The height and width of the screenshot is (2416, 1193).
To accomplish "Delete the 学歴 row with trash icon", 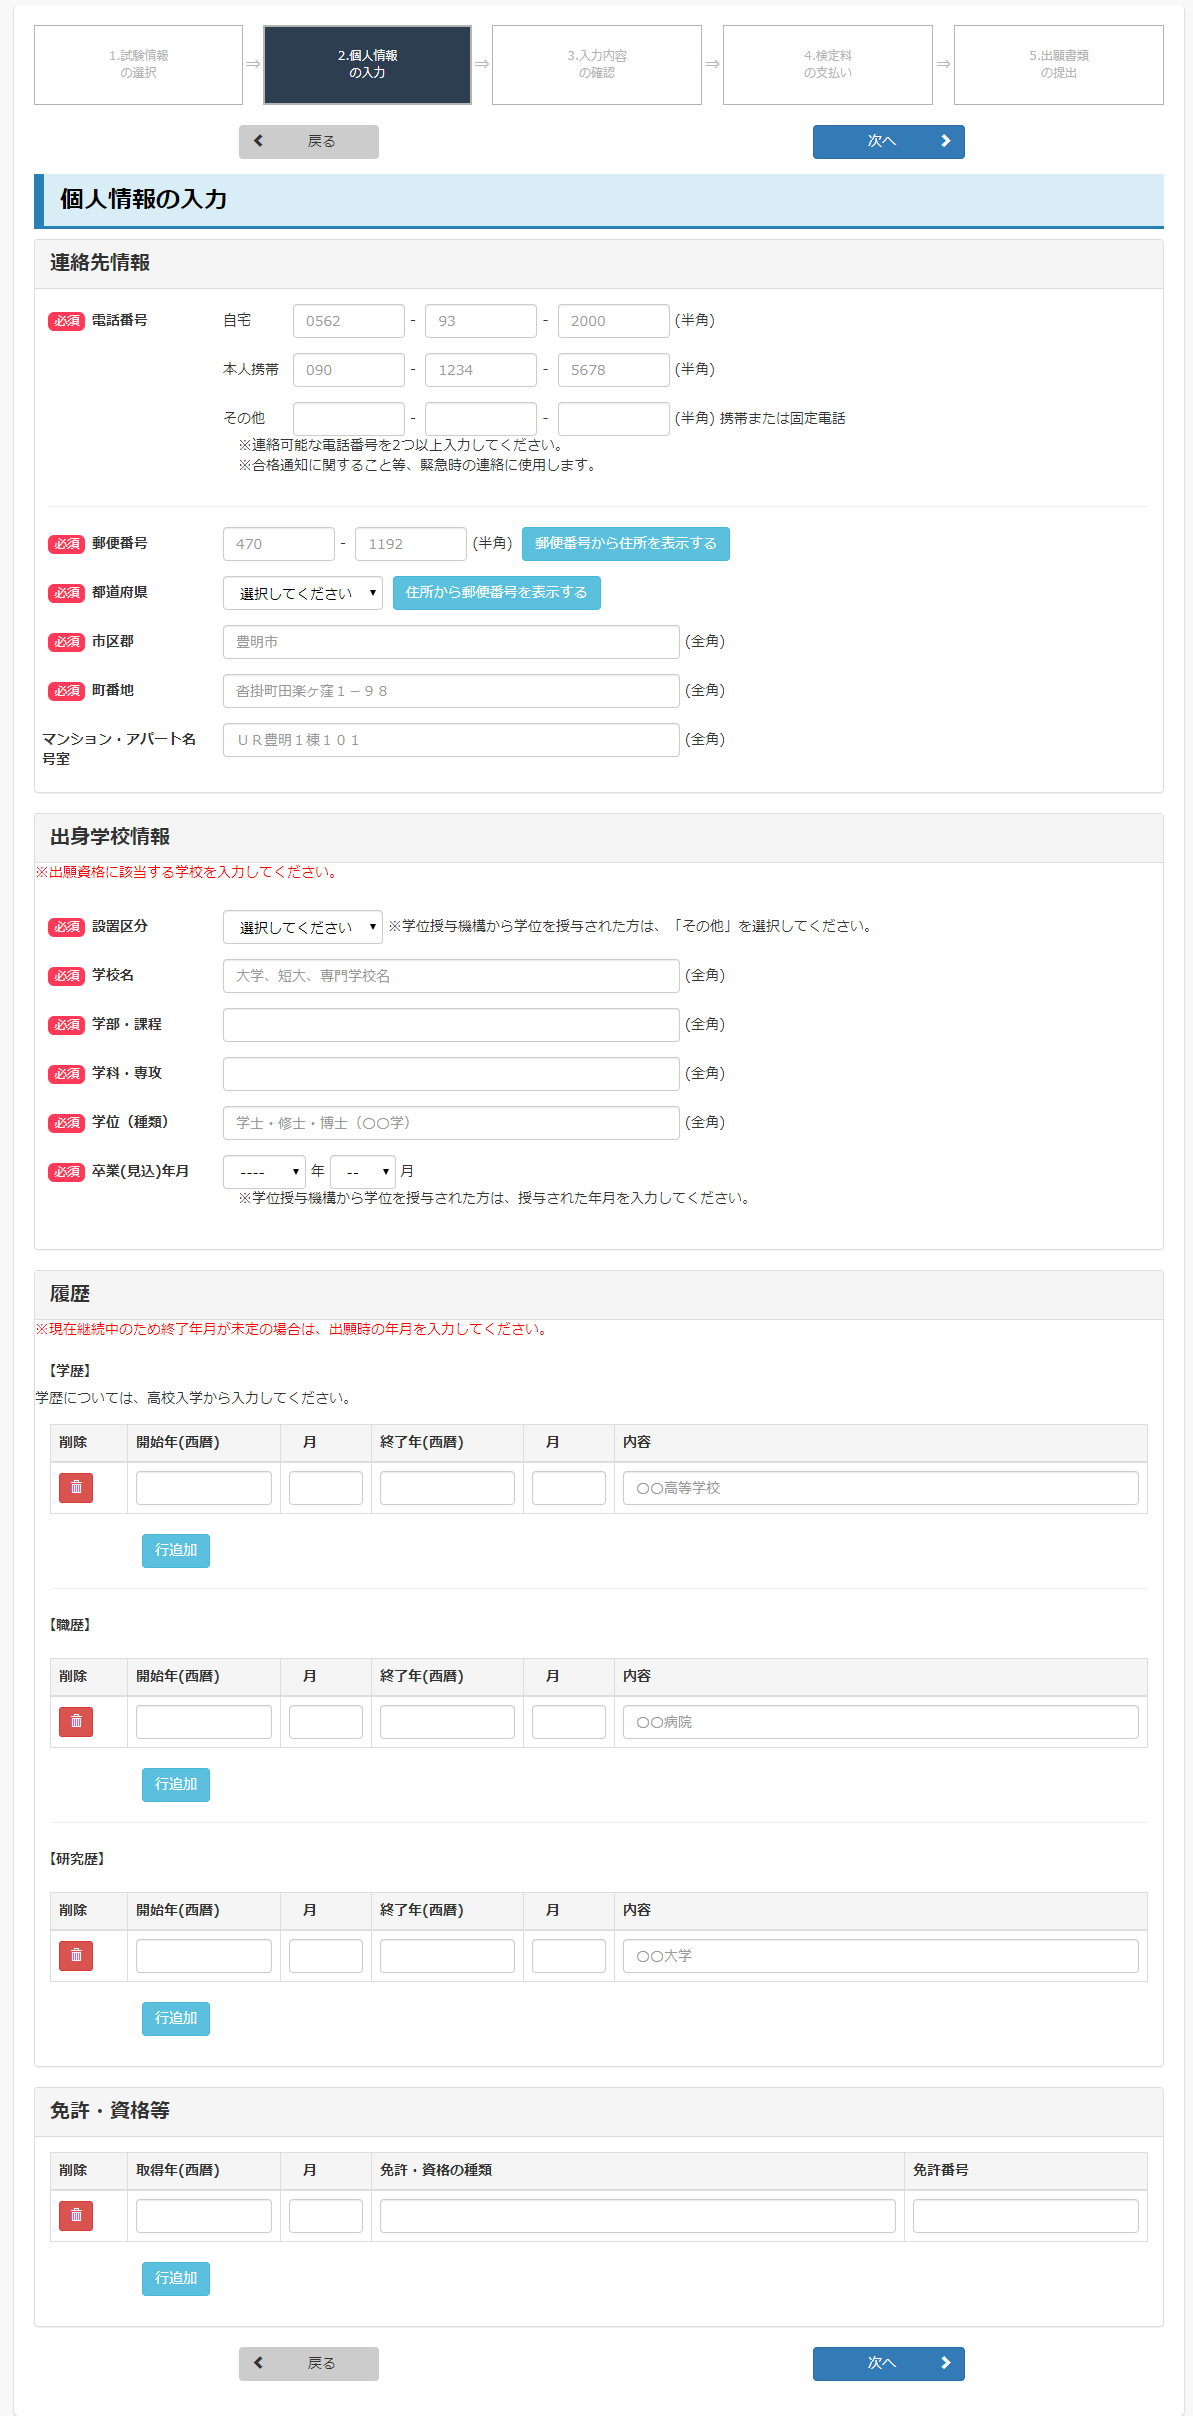I will (76, 1487).
